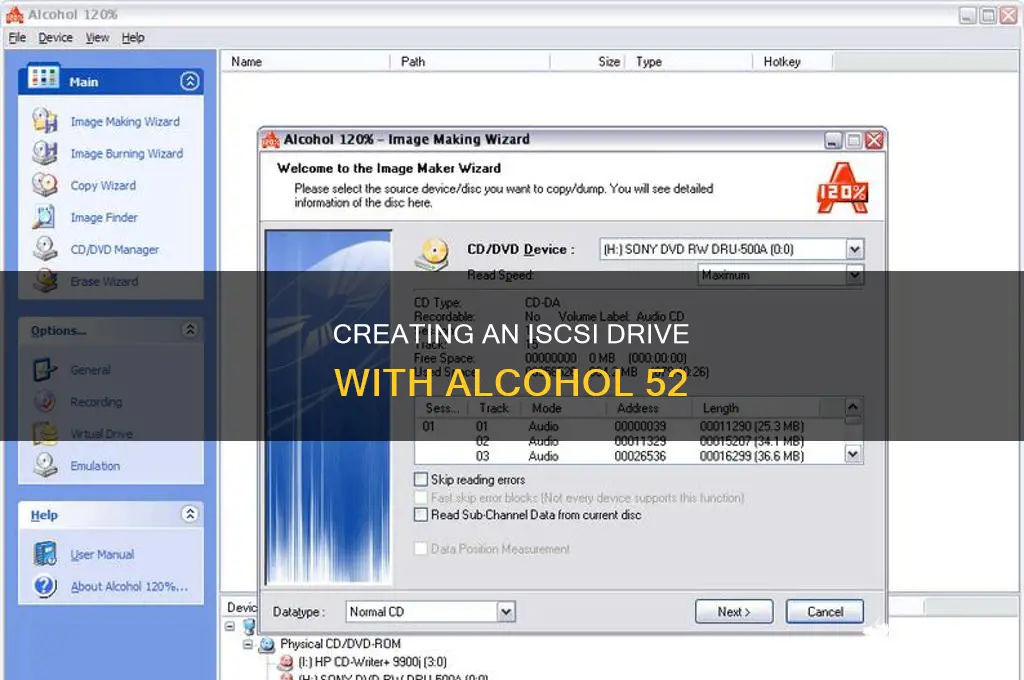Click the Size column header
The width and height of the screenshot is (1024, 680).
[x=588, y=61]
